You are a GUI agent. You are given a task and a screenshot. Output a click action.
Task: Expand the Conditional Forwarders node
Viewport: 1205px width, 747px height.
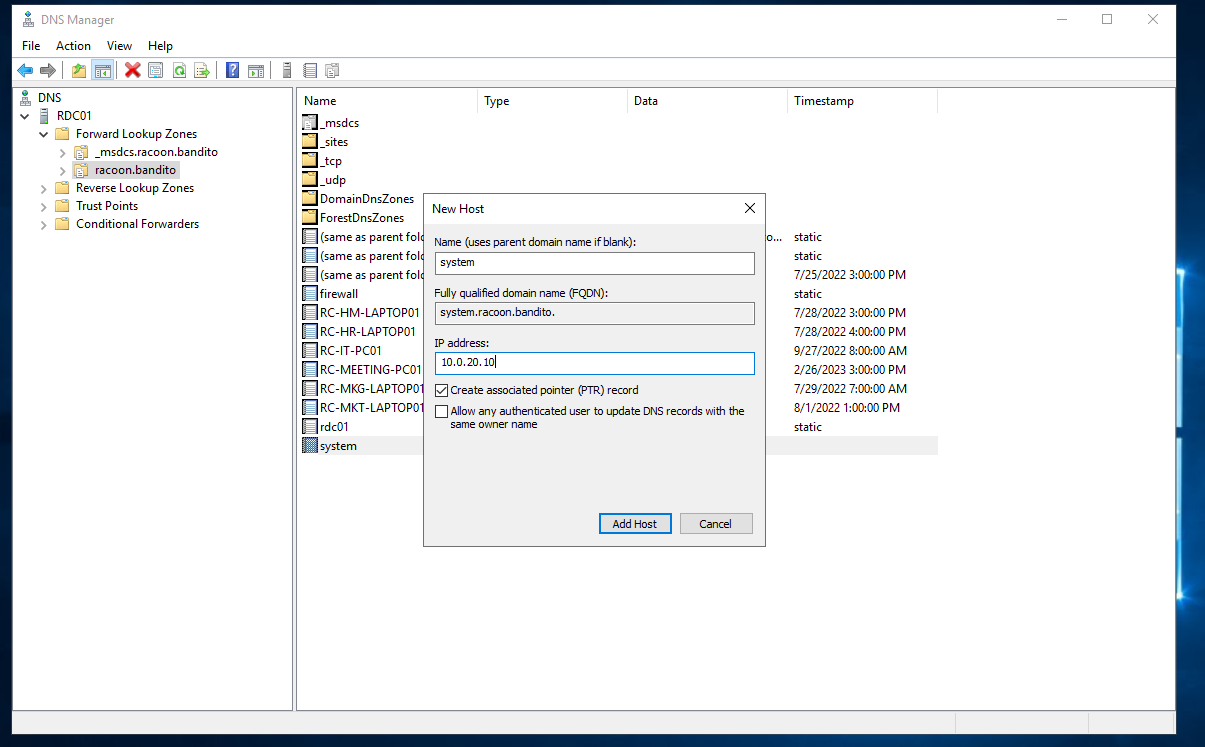point(44,224)
